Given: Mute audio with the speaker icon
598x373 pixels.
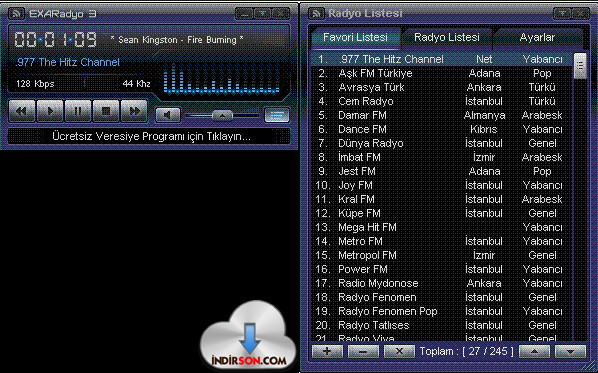Looking at the screenshot, I should point(168,115).
